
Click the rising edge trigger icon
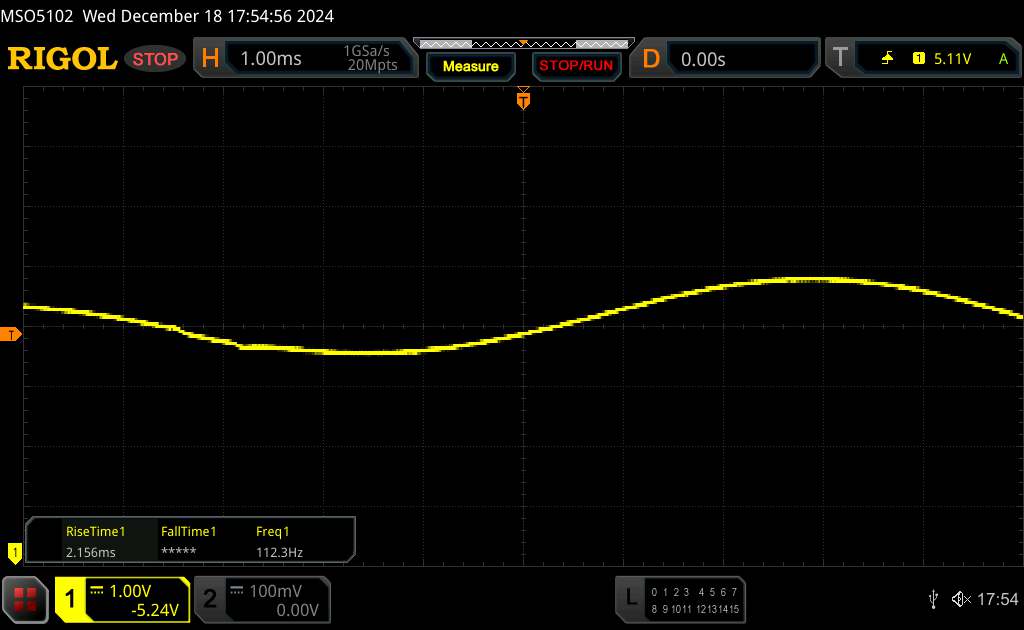coord(887,59)
